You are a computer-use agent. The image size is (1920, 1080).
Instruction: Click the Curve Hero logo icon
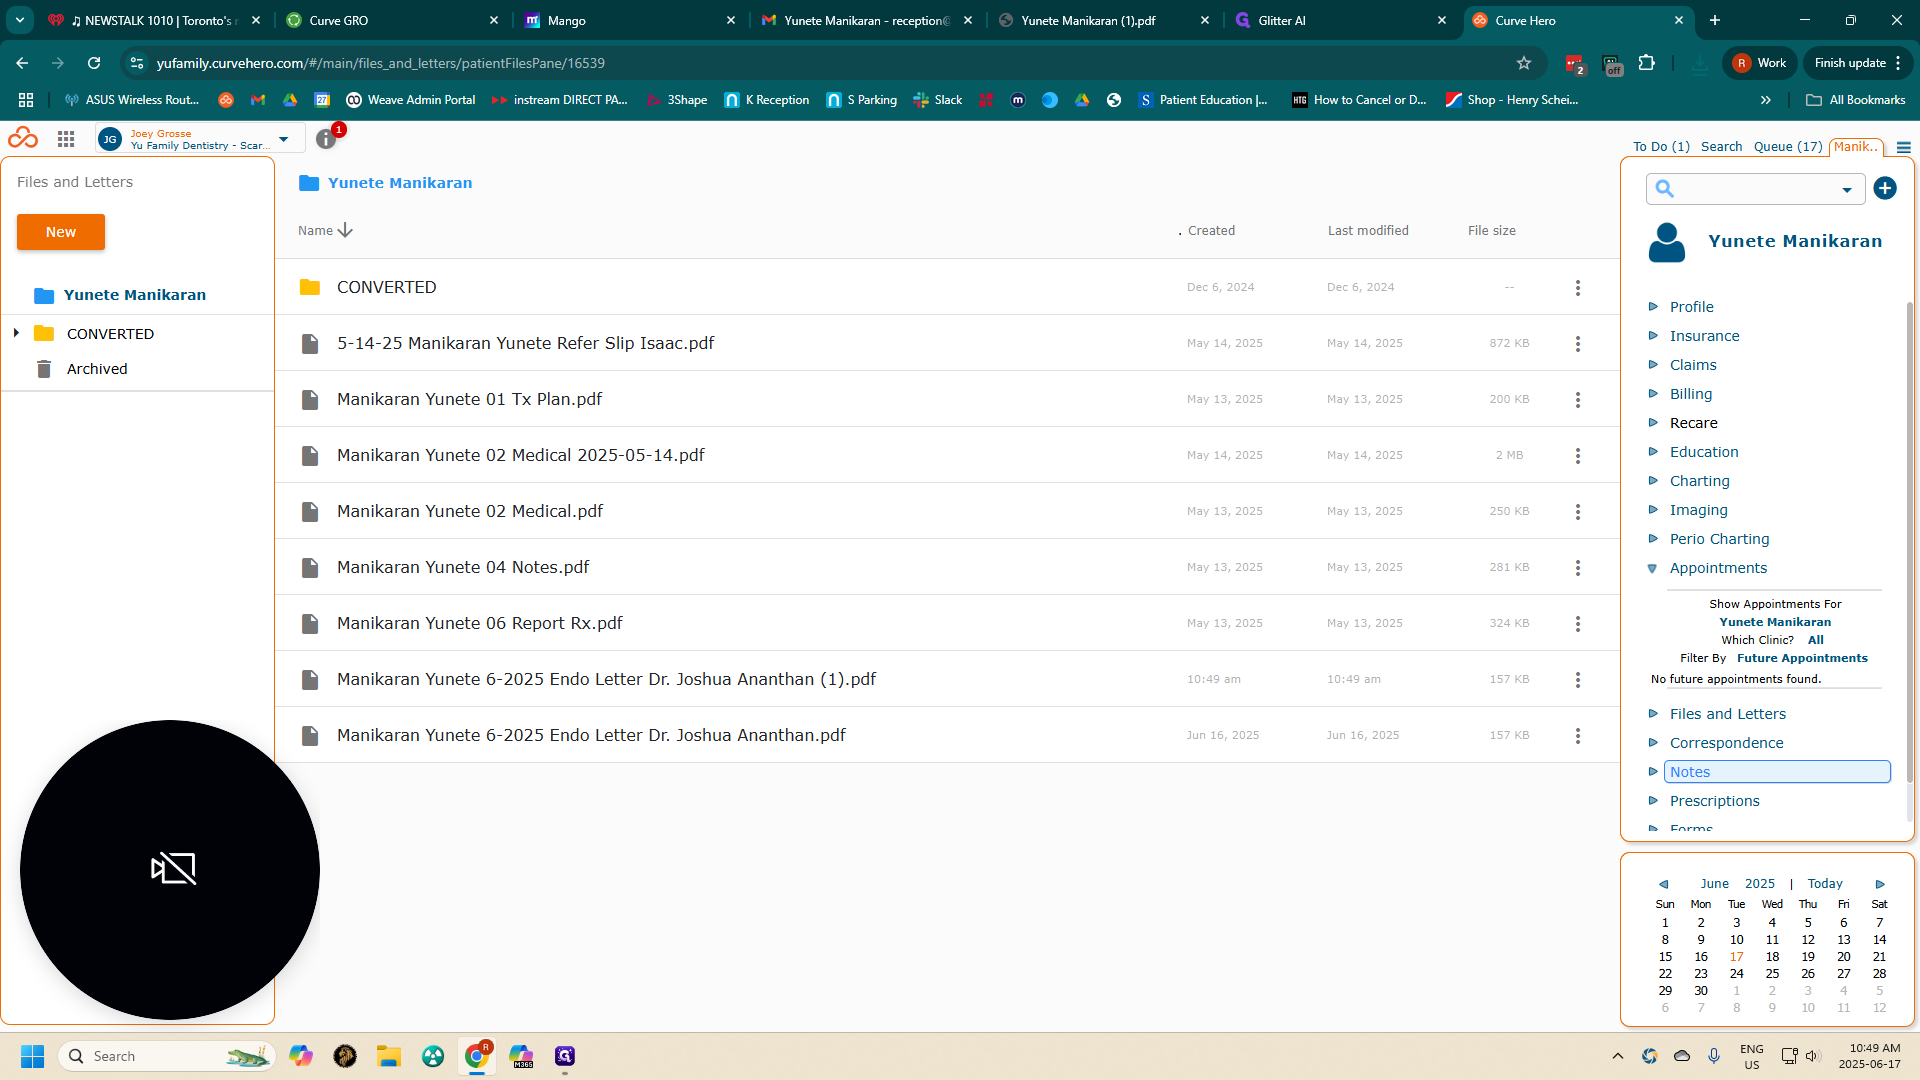(23, 138)
